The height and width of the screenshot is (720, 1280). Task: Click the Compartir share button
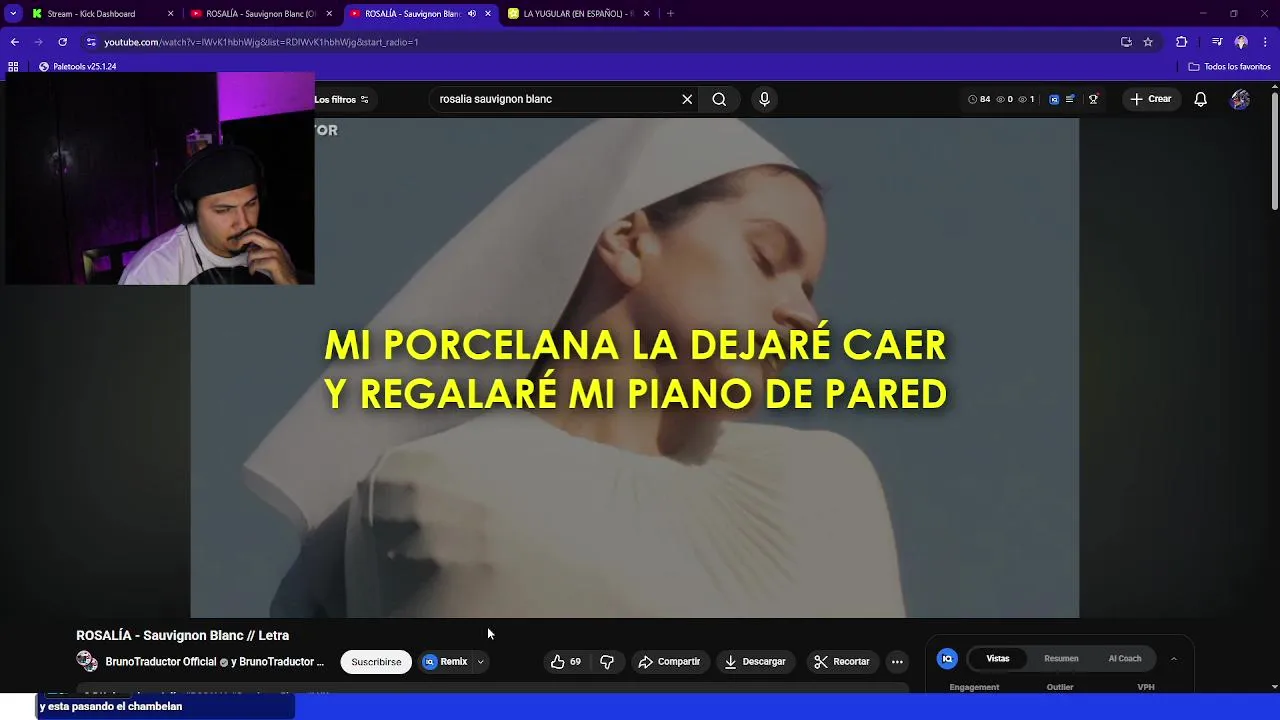(x=669, y=662)
